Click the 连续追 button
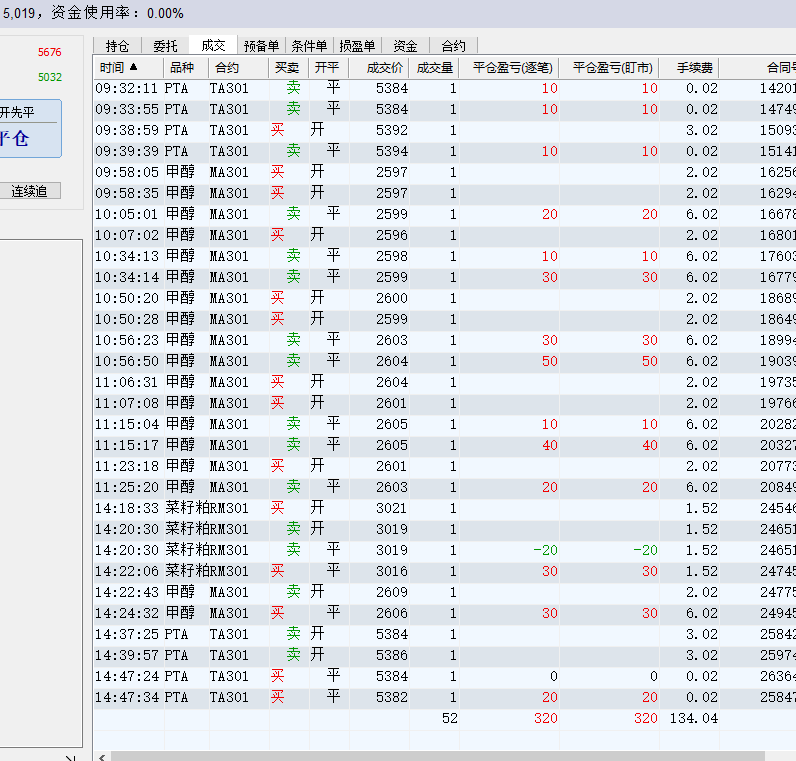Viewport: 796px width, 761px height. tap(30, 191)
